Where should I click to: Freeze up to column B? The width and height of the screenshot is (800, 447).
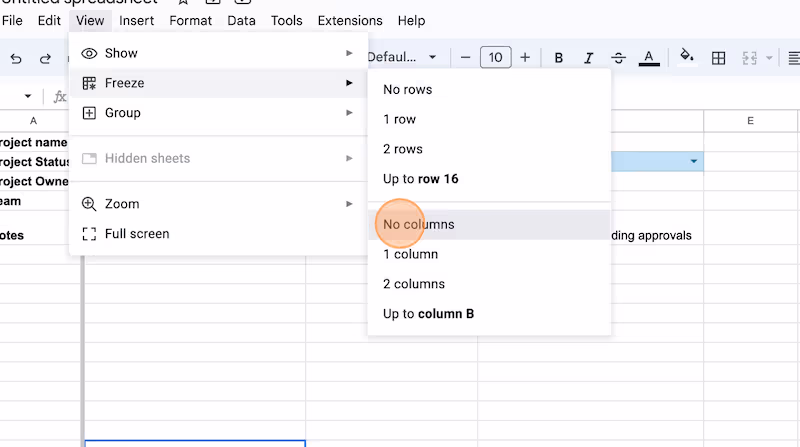point(489,314)
